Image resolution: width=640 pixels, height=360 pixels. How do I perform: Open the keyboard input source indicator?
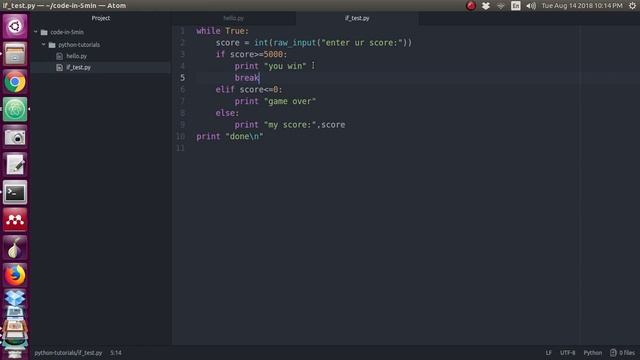tap(516, 6)
